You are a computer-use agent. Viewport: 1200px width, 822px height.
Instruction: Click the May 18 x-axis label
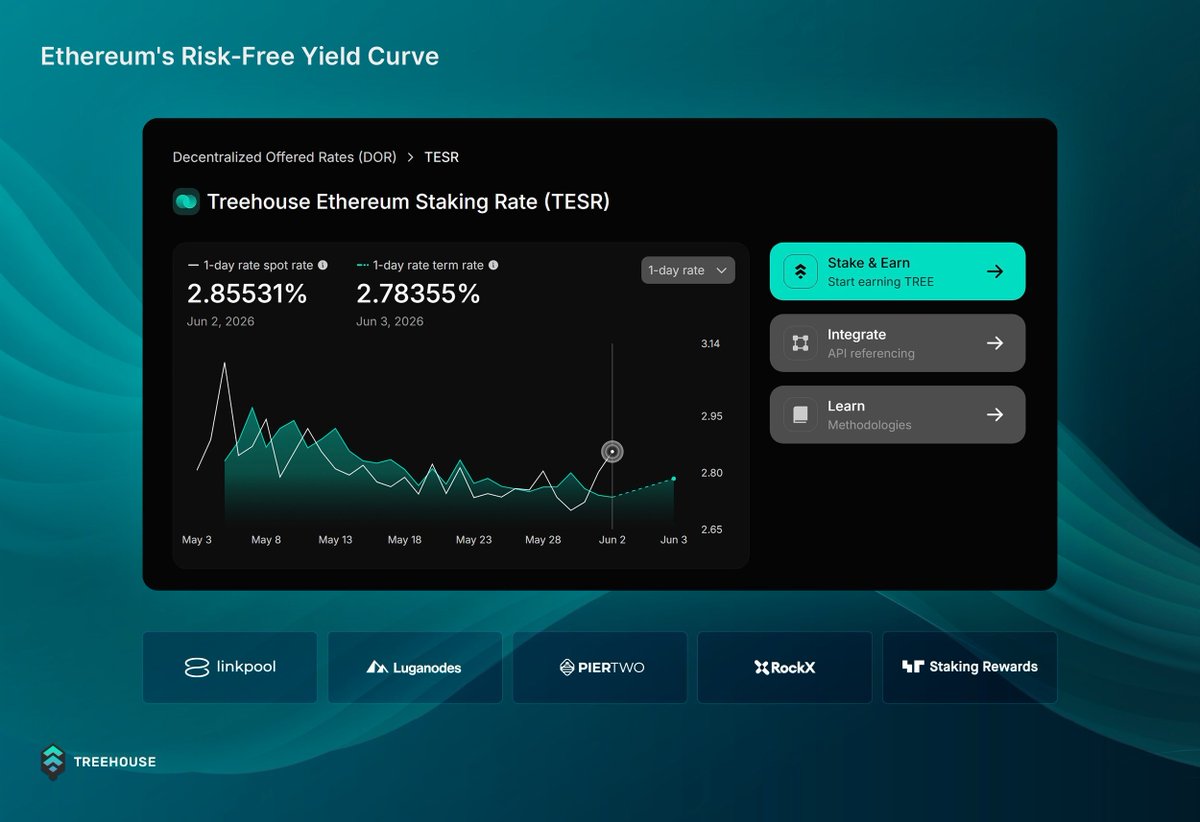point(404,540)
